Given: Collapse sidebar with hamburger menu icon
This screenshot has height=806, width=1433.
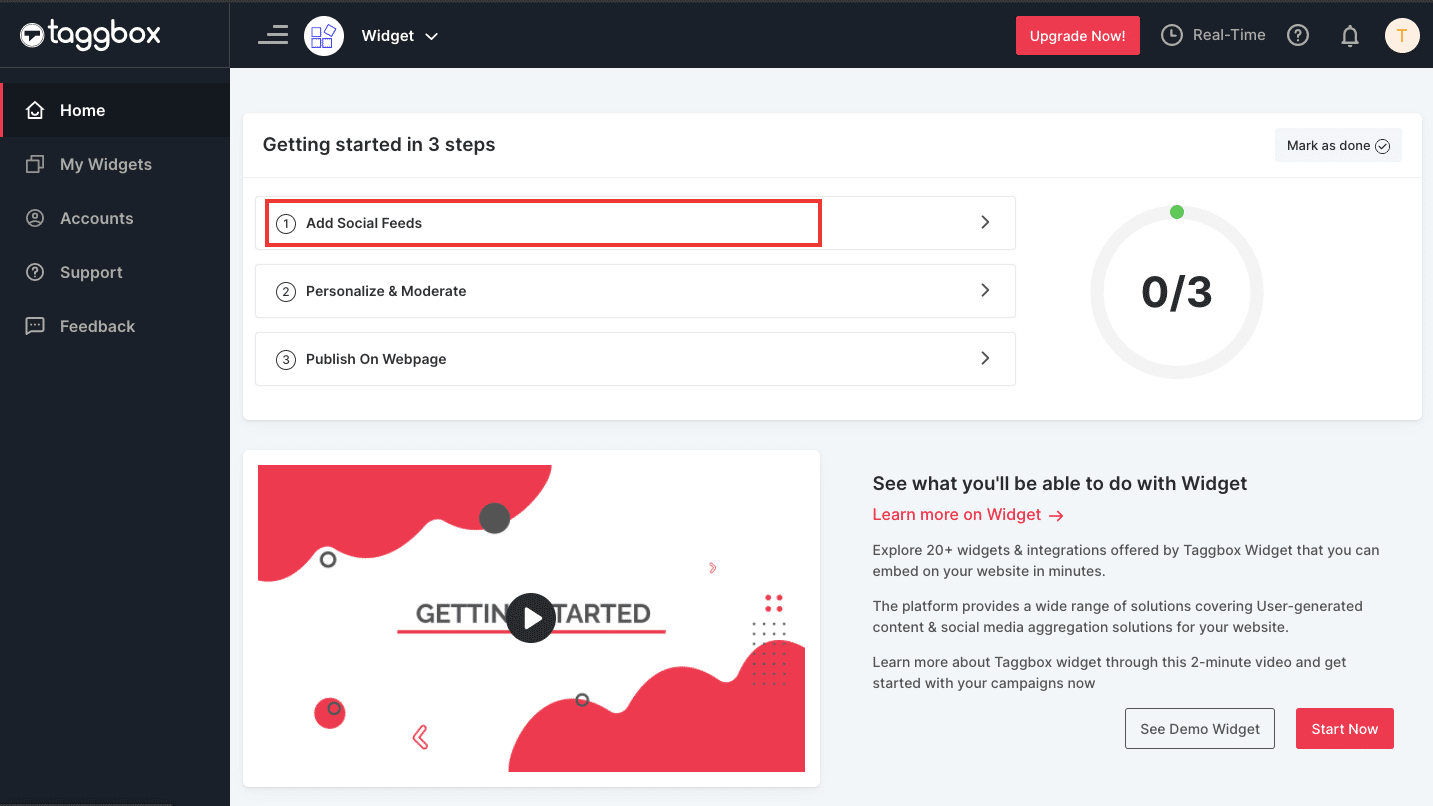Looking at the screenshot, I should pos(273,36).
